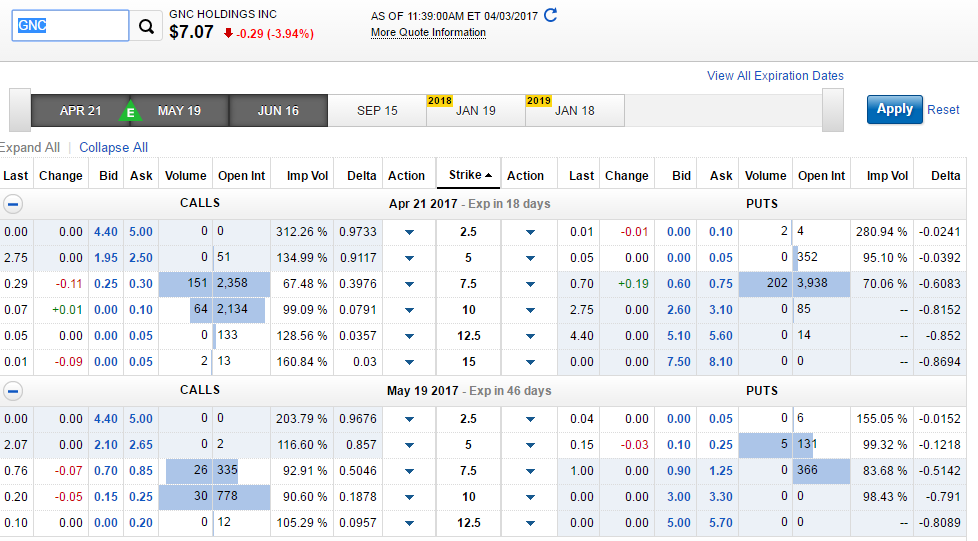Sort by the Strike column header

click(470, 175)
